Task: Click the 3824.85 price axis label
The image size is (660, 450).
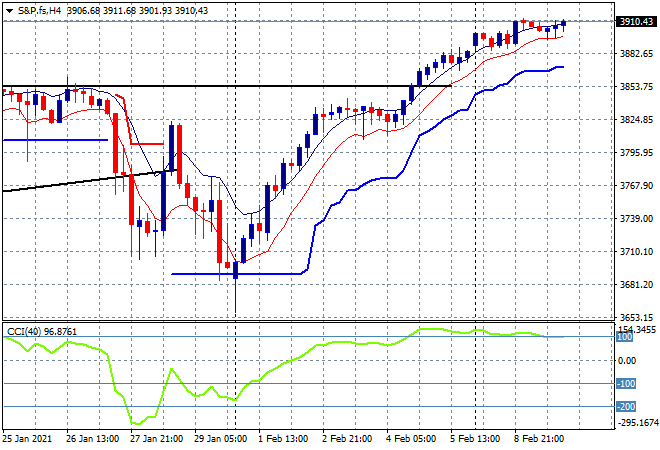Action: pyautogui.click(x=636, y=120)
